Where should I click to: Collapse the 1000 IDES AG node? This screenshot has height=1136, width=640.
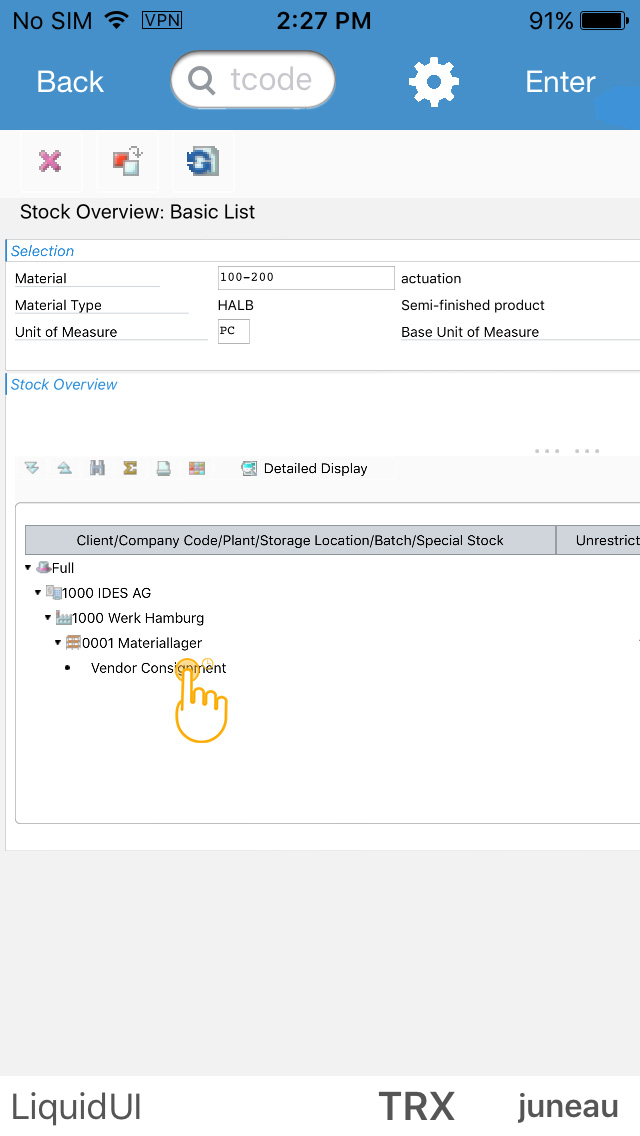[x=38, y=592]
